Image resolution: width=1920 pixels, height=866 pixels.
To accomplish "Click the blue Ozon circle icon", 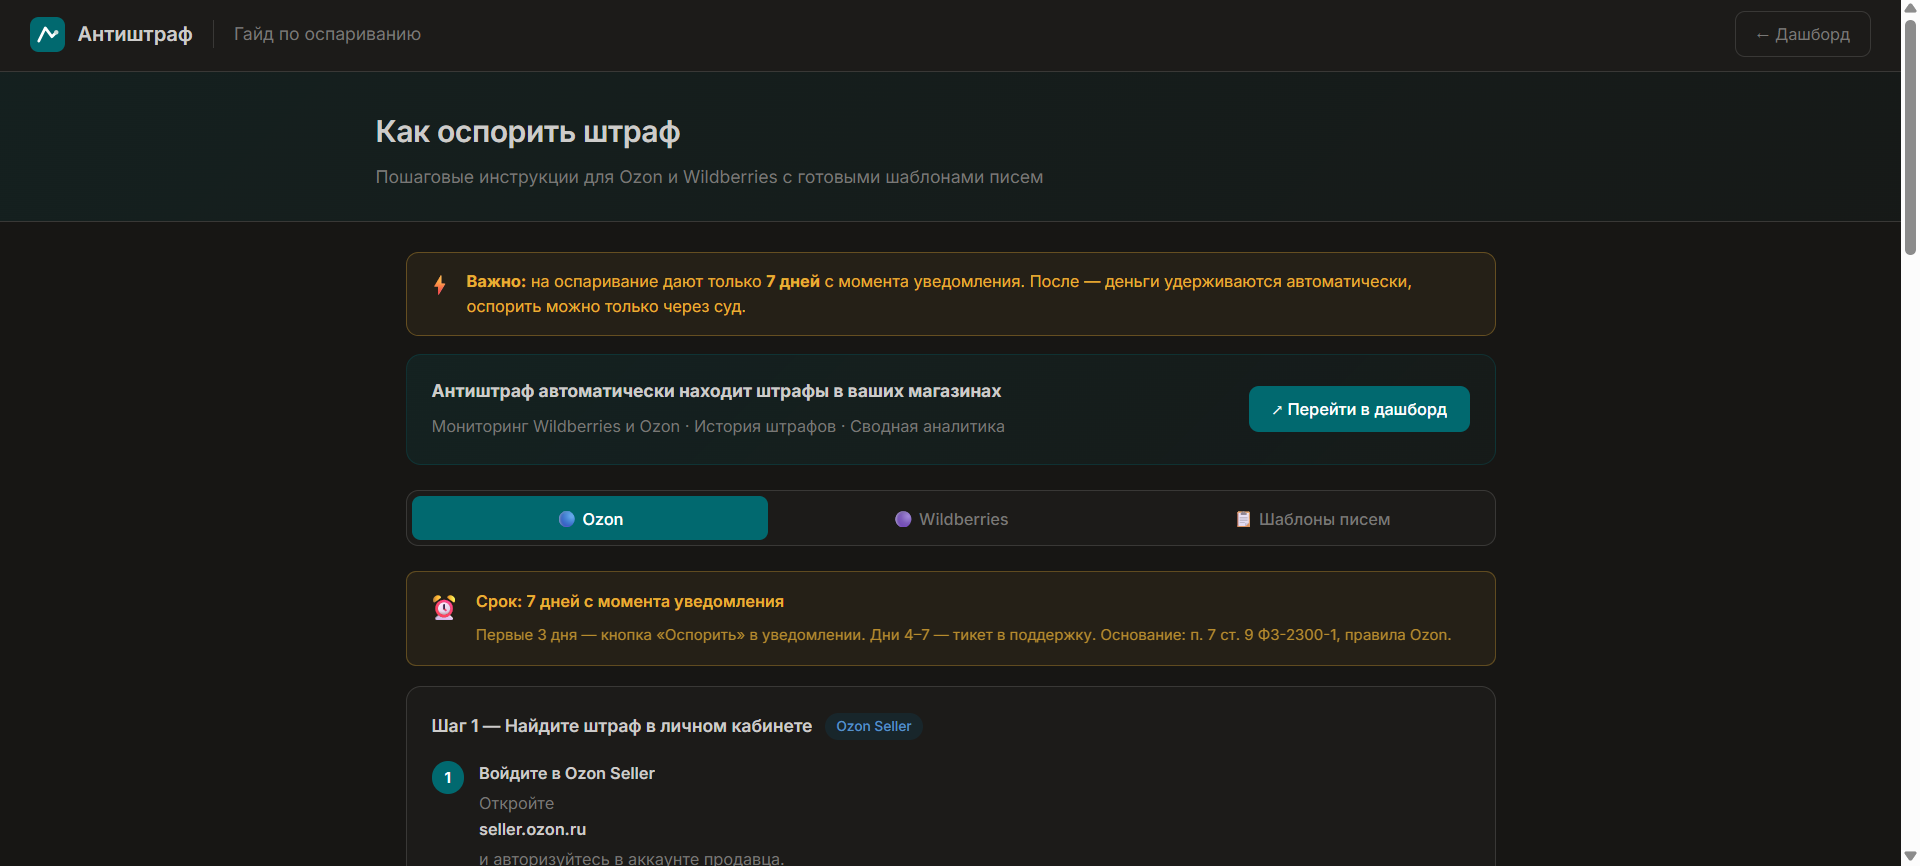I will coord(566,519).
